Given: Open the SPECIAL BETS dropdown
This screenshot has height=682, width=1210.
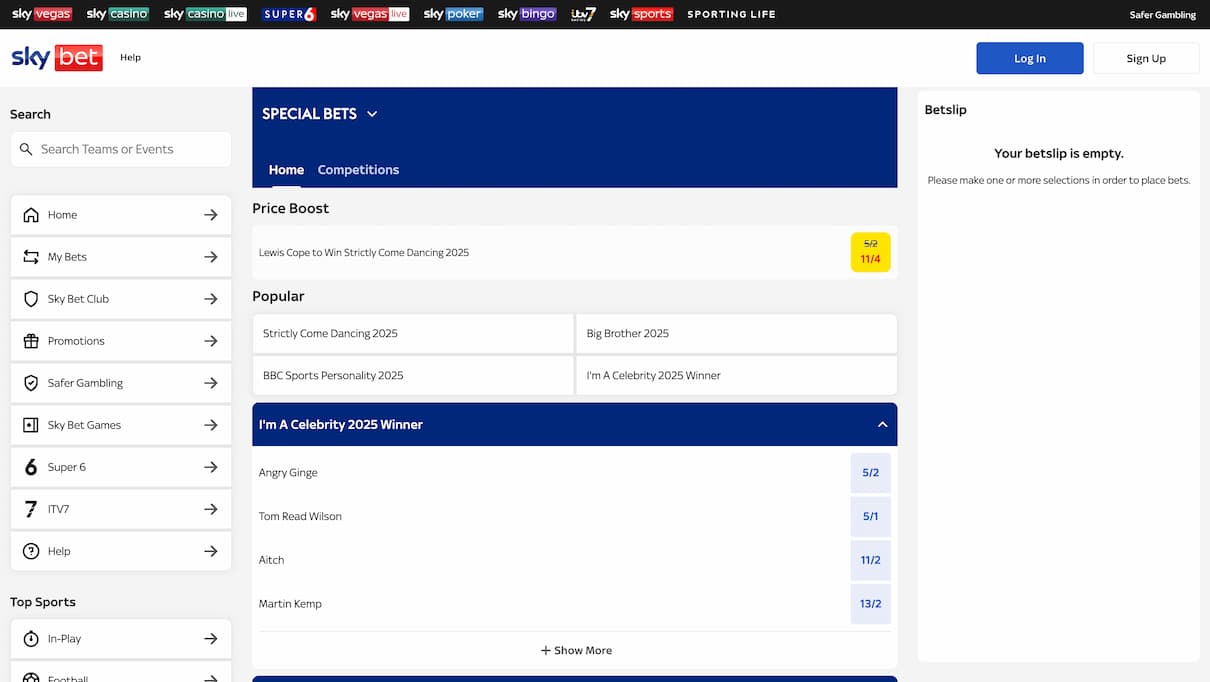Looking at the screenshot, I should [371, 113].
